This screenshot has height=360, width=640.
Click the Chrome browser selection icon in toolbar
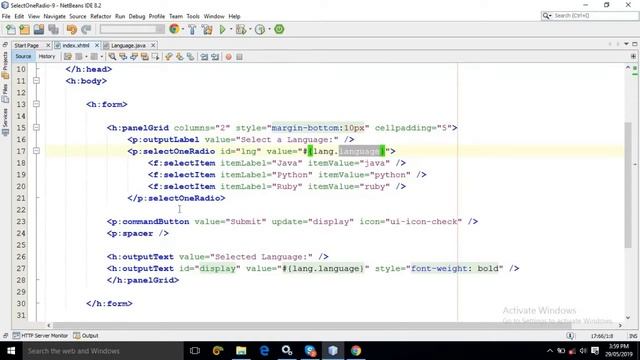click(x=174, y=29)
